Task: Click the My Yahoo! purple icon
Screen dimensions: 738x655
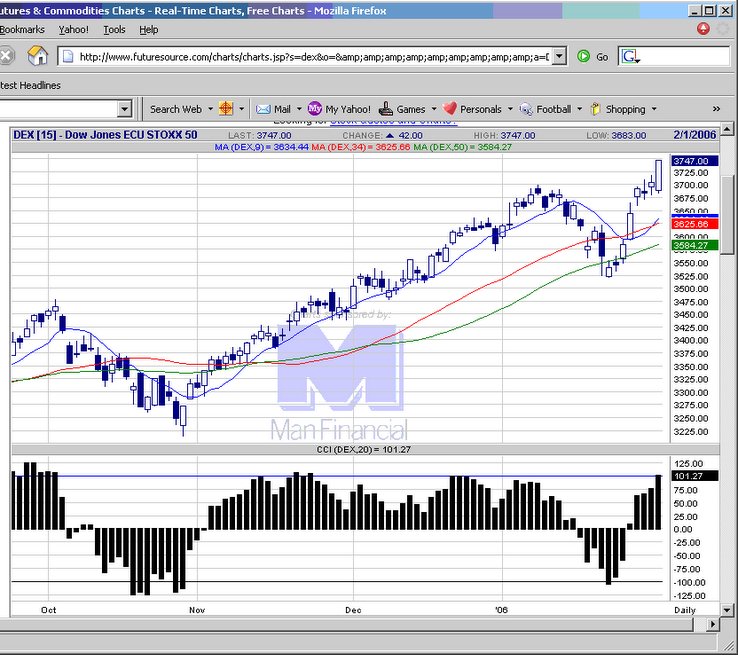Action: coord(314,109)
